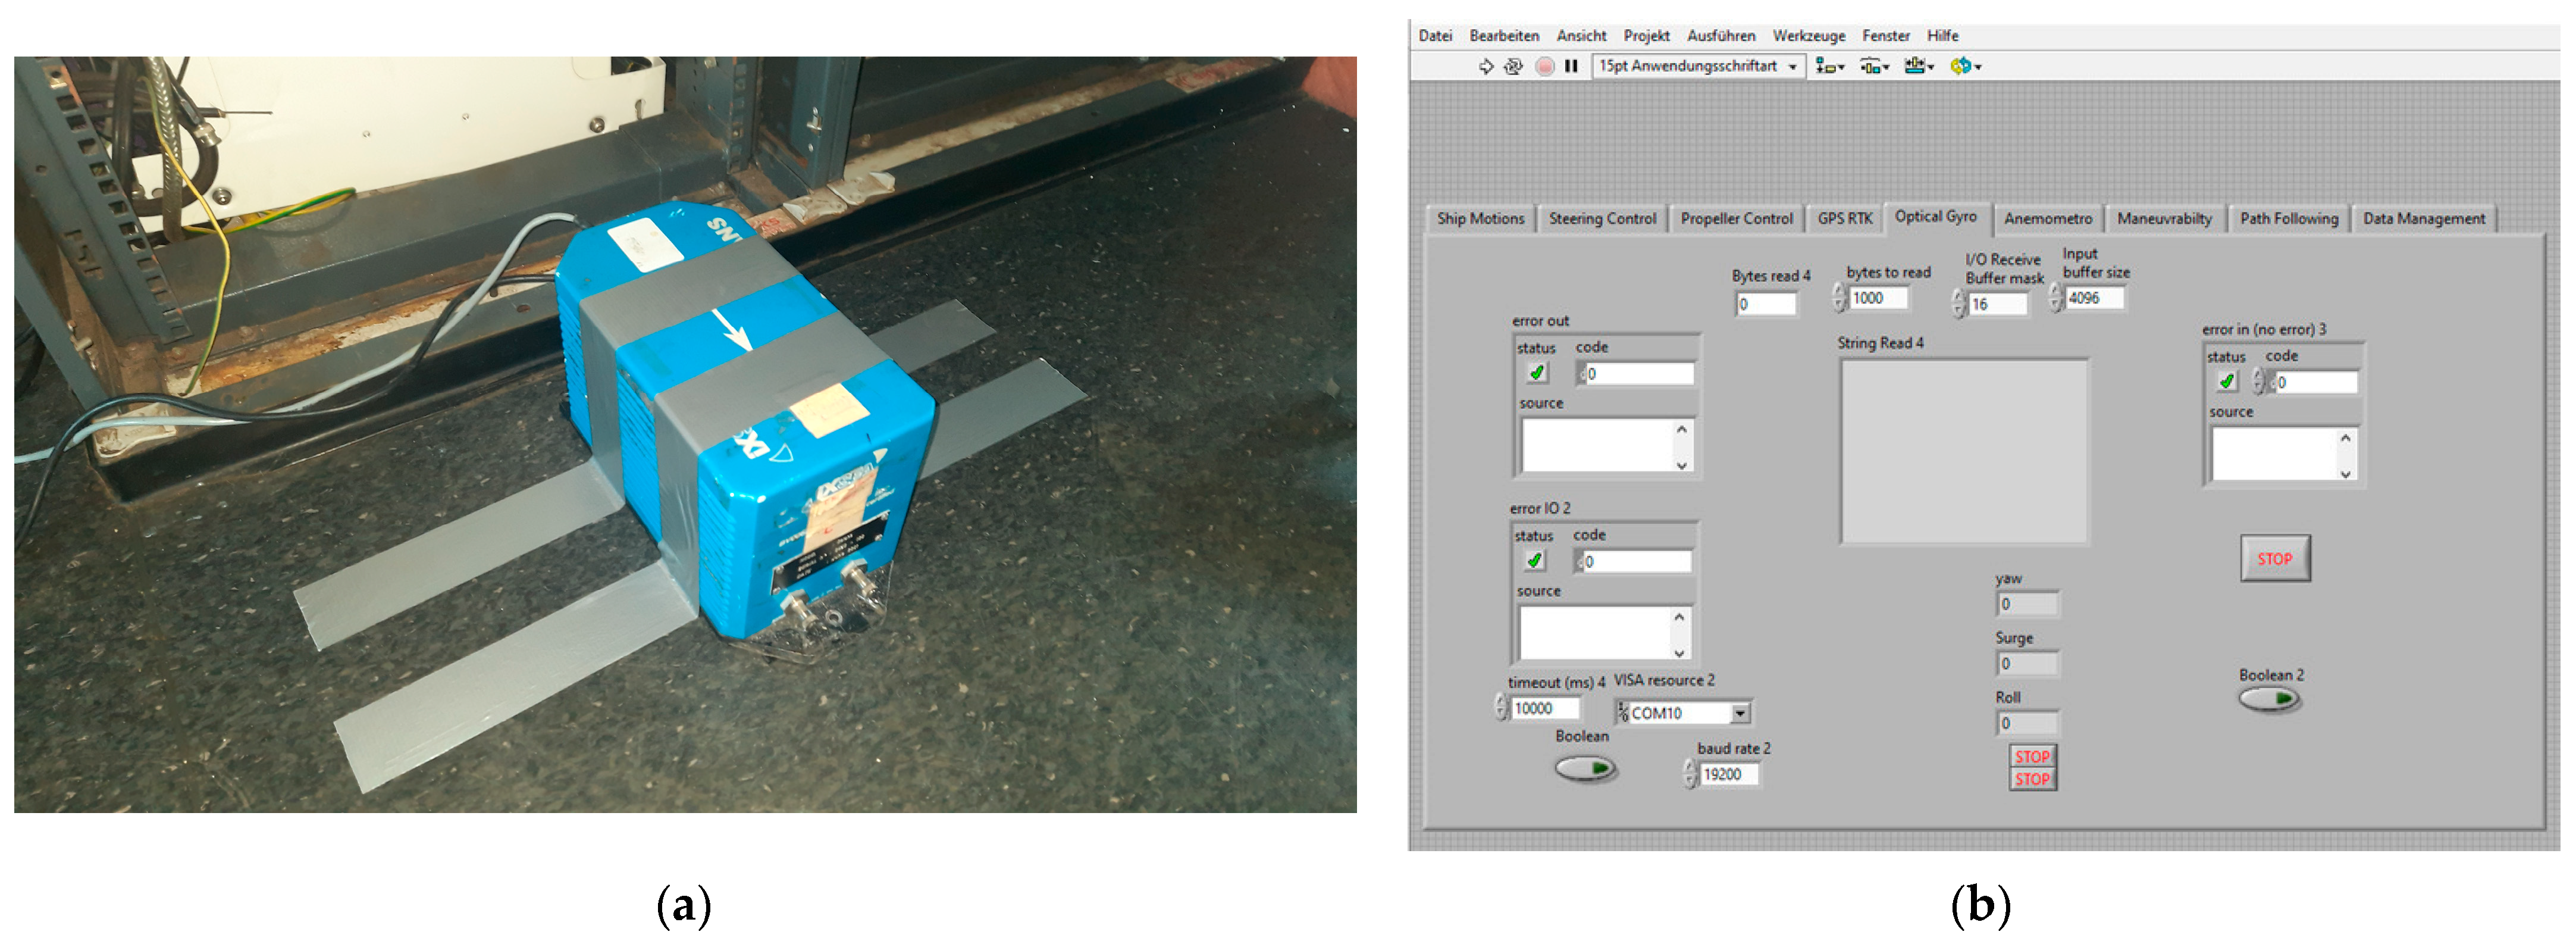Image resolution: width=2576 pixels, height=944 pixels.
Task: Click the Run arrow icon
Action: [x=1486, y=66]
